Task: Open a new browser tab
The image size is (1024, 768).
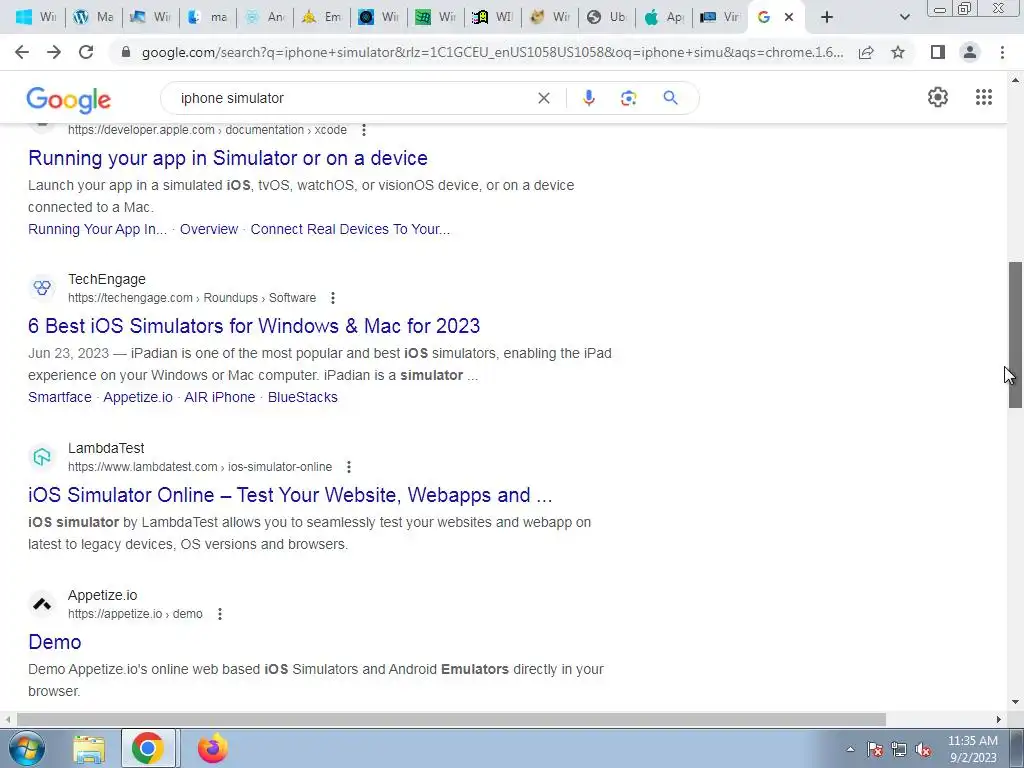Action: [x=827, y=18]
